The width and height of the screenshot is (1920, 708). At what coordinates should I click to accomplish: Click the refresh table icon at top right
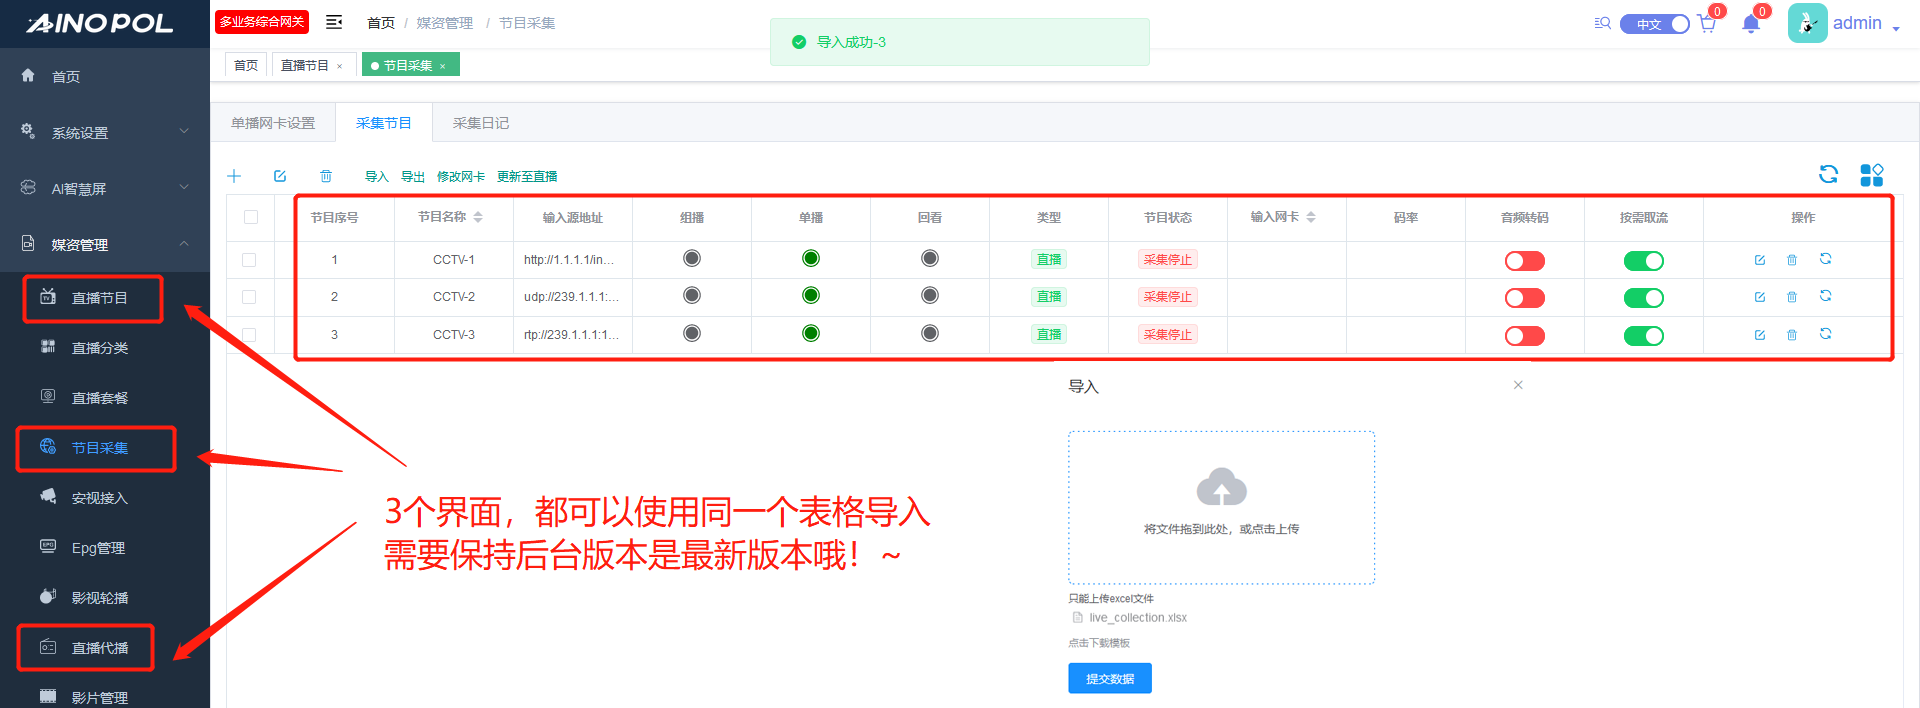(x=1828, y=175)
